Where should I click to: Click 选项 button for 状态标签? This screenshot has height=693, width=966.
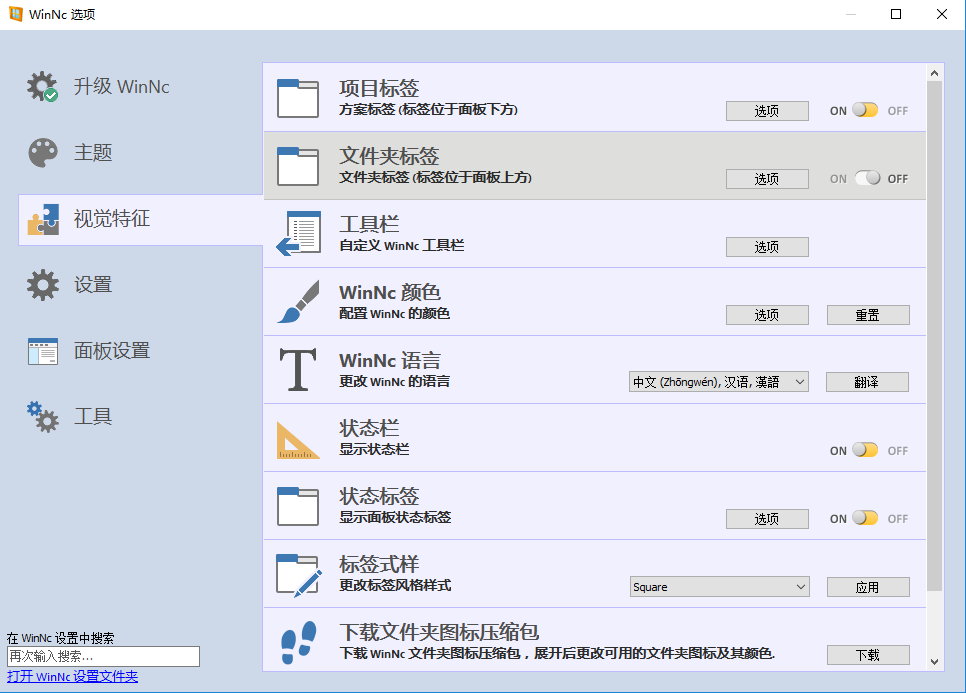pyautogui.click(x=767, y=519)
